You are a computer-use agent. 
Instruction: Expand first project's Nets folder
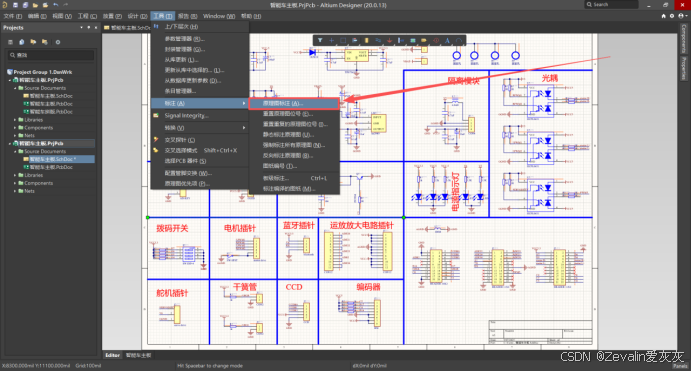point(15,136)
